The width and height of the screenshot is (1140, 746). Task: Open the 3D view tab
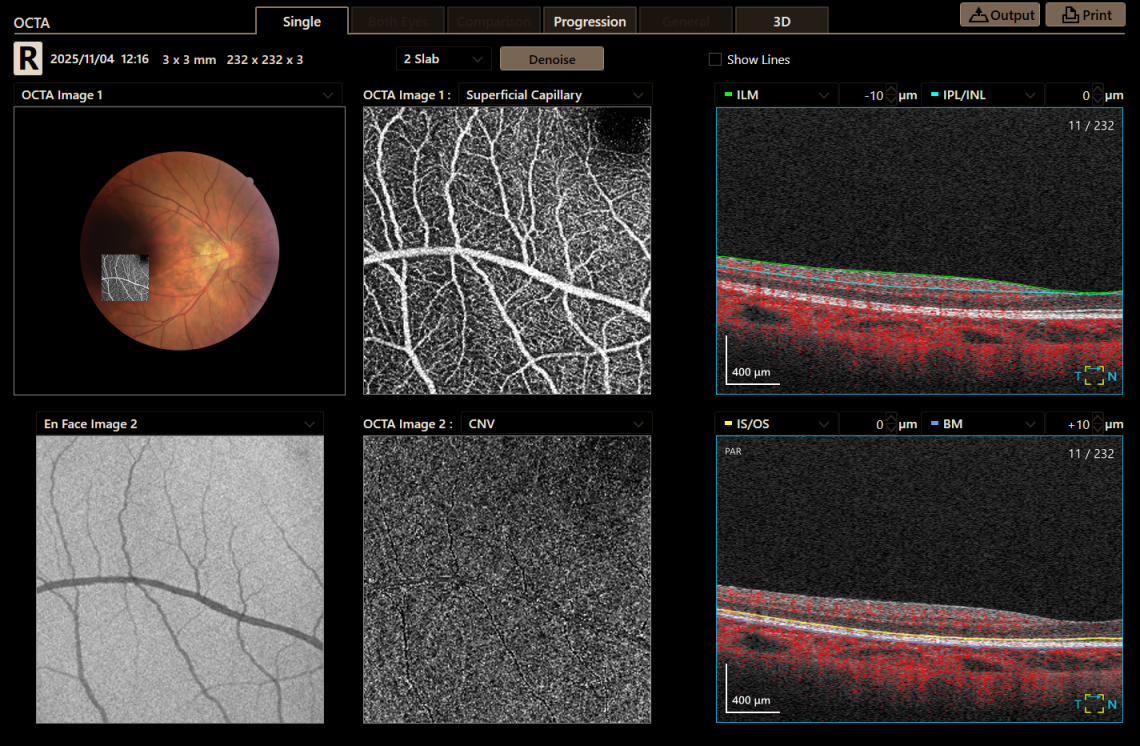[781, 19]
